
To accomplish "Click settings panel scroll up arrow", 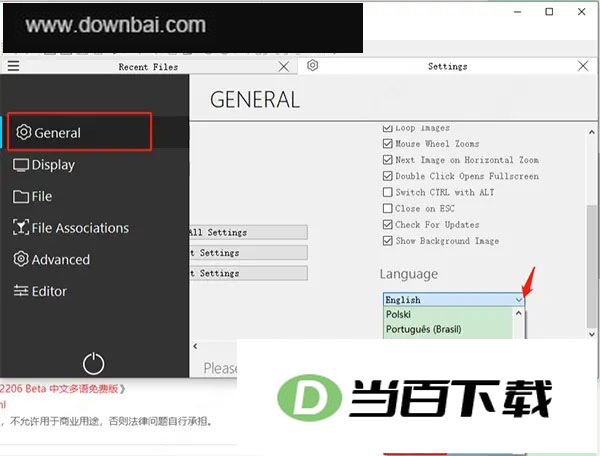I will pos(592,132).
